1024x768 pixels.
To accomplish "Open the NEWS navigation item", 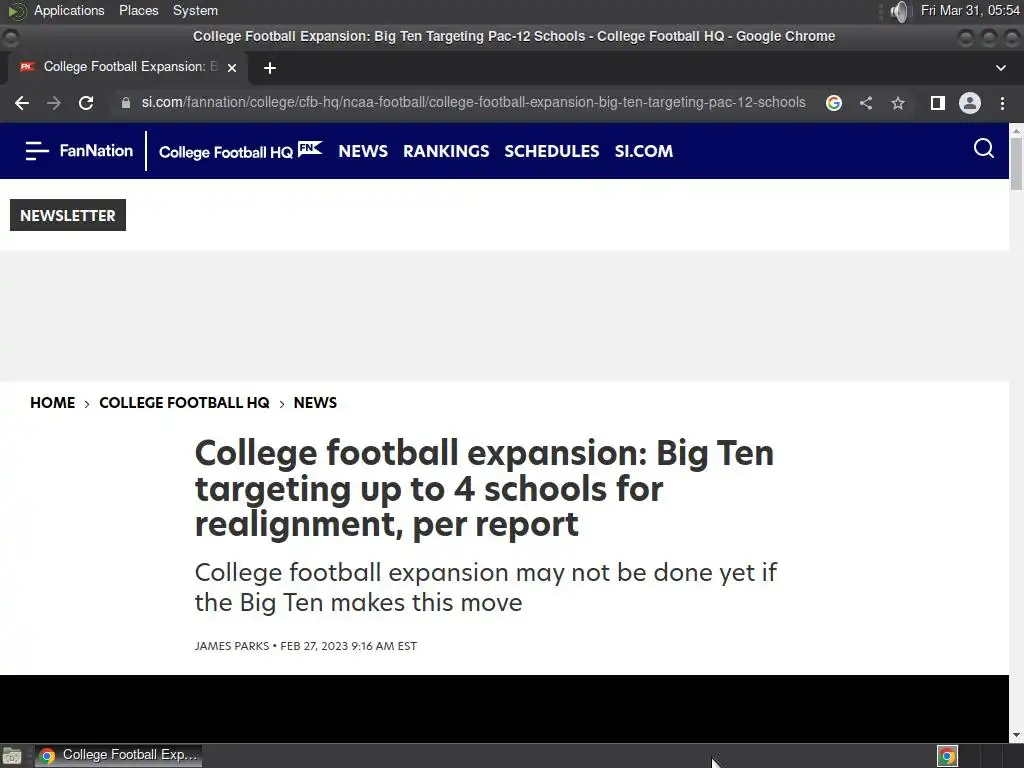I will click(363, 152).
